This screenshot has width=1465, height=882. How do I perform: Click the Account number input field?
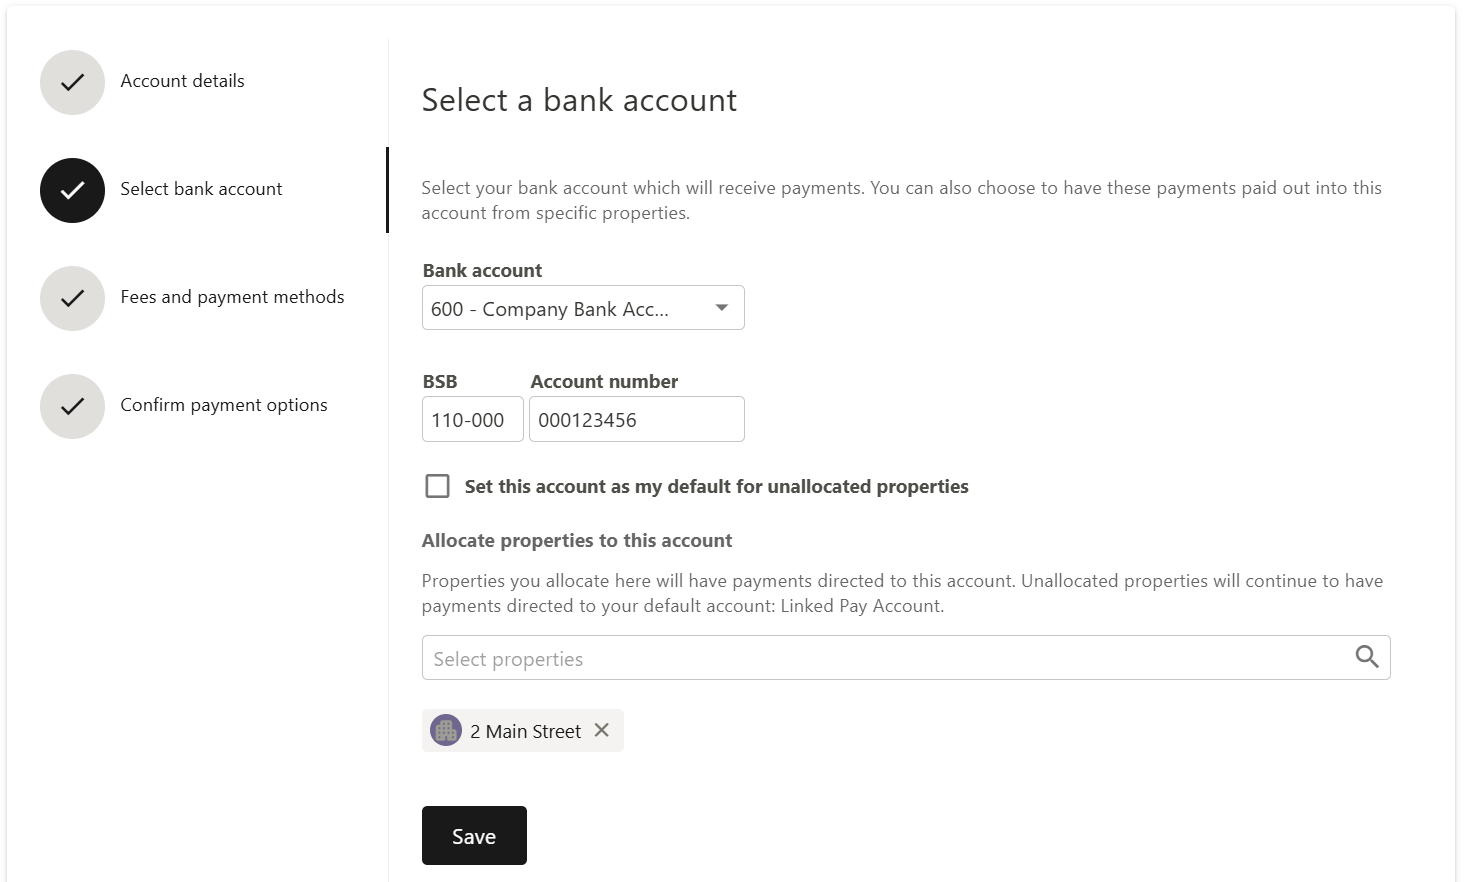[636, 420]
